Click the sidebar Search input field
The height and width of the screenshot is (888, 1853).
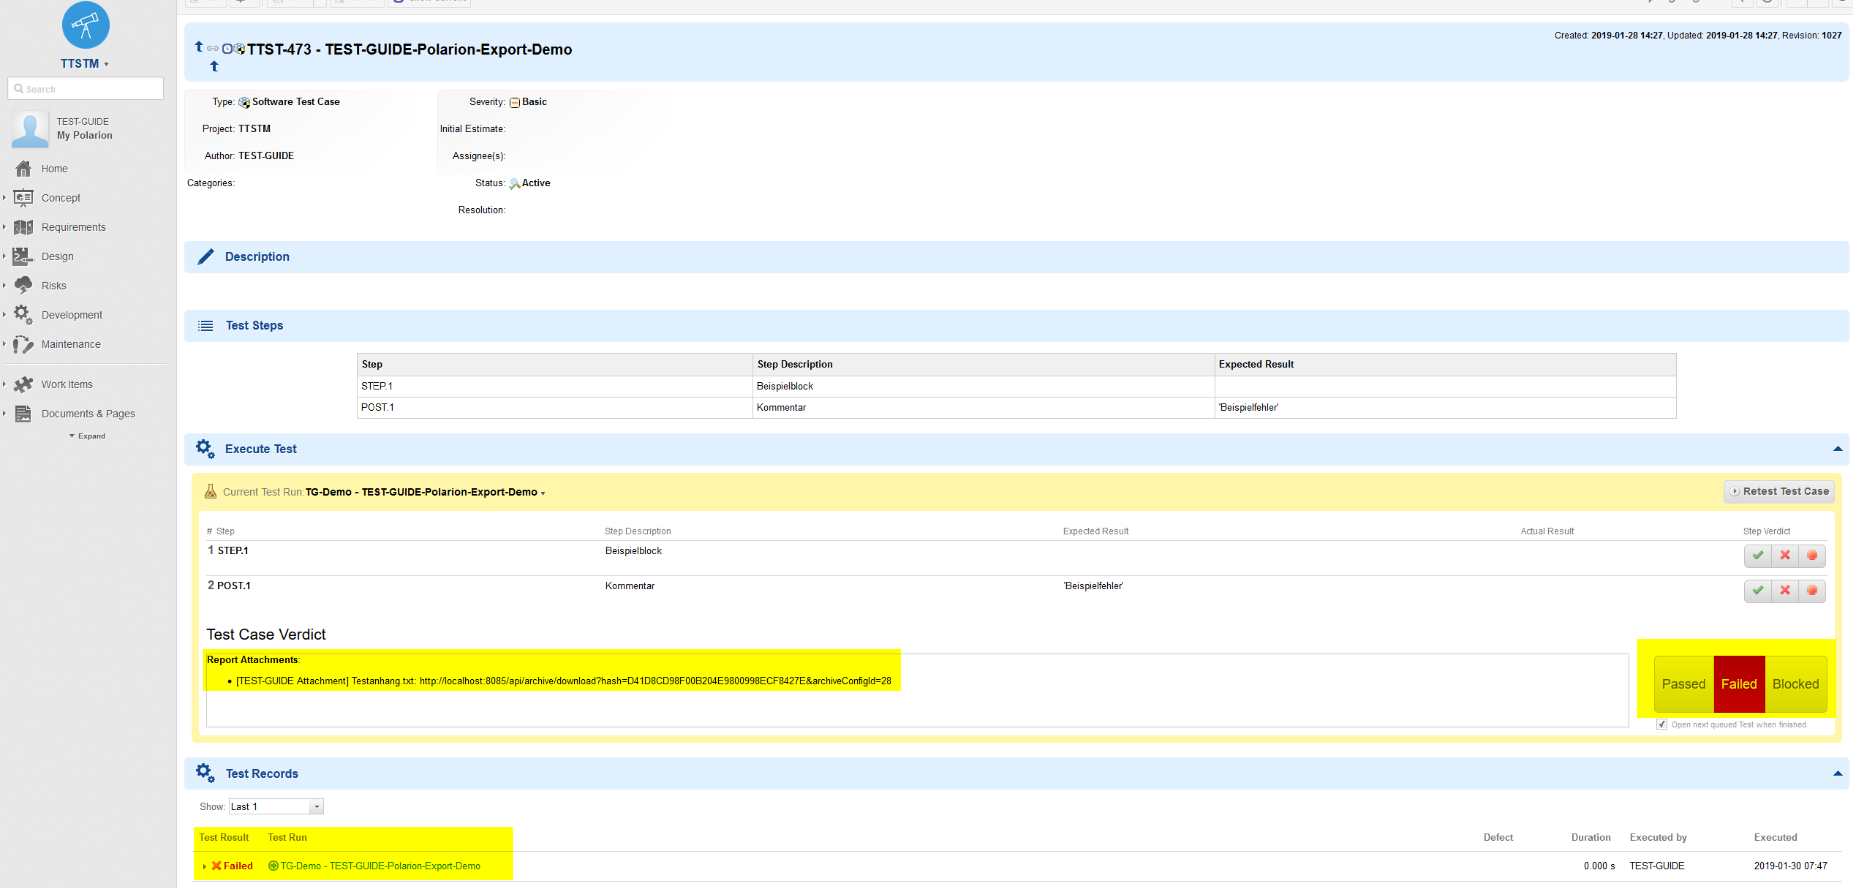pyautogui.click(x=86, y=89)
